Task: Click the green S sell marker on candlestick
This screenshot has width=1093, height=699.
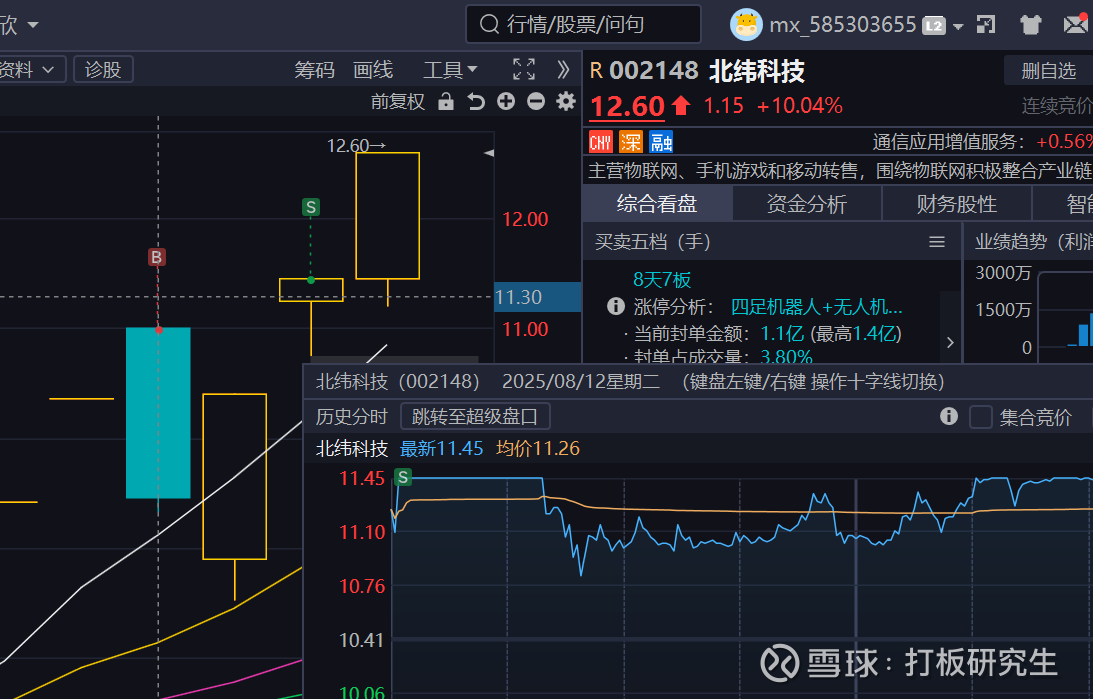Action: click(x=311, y=207)
